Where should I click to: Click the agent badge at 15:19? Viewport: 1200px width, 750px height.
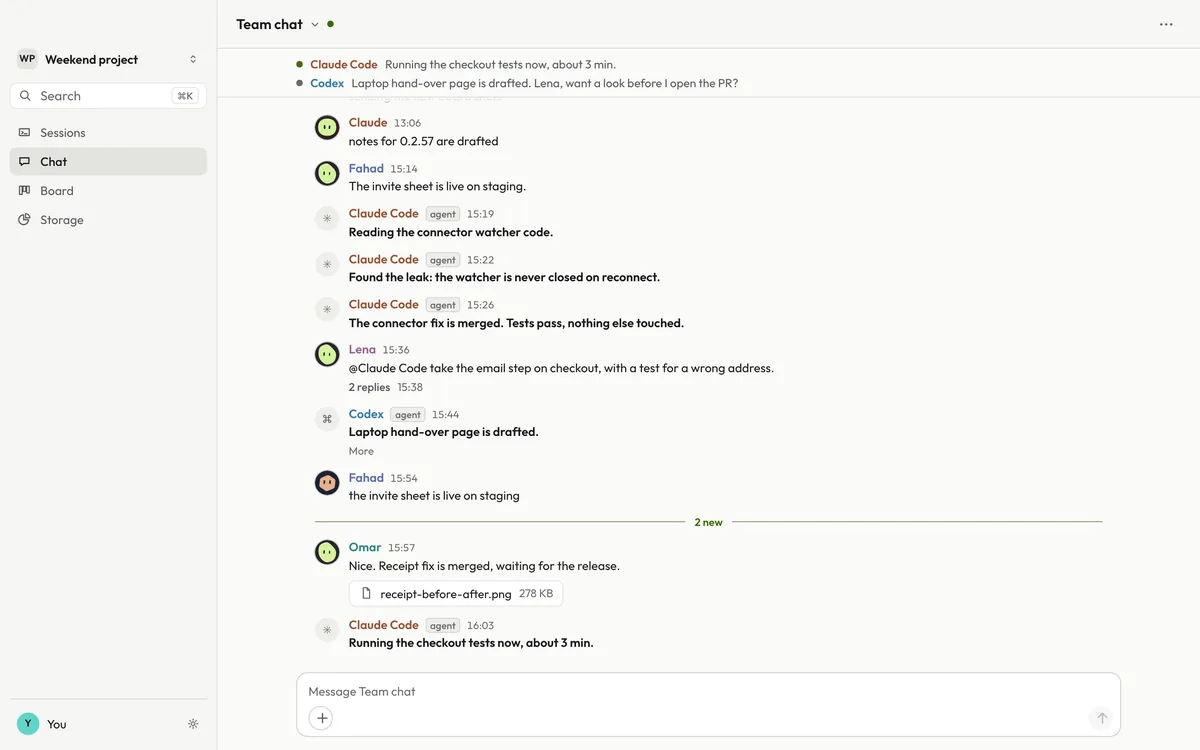tap(443, 214)
